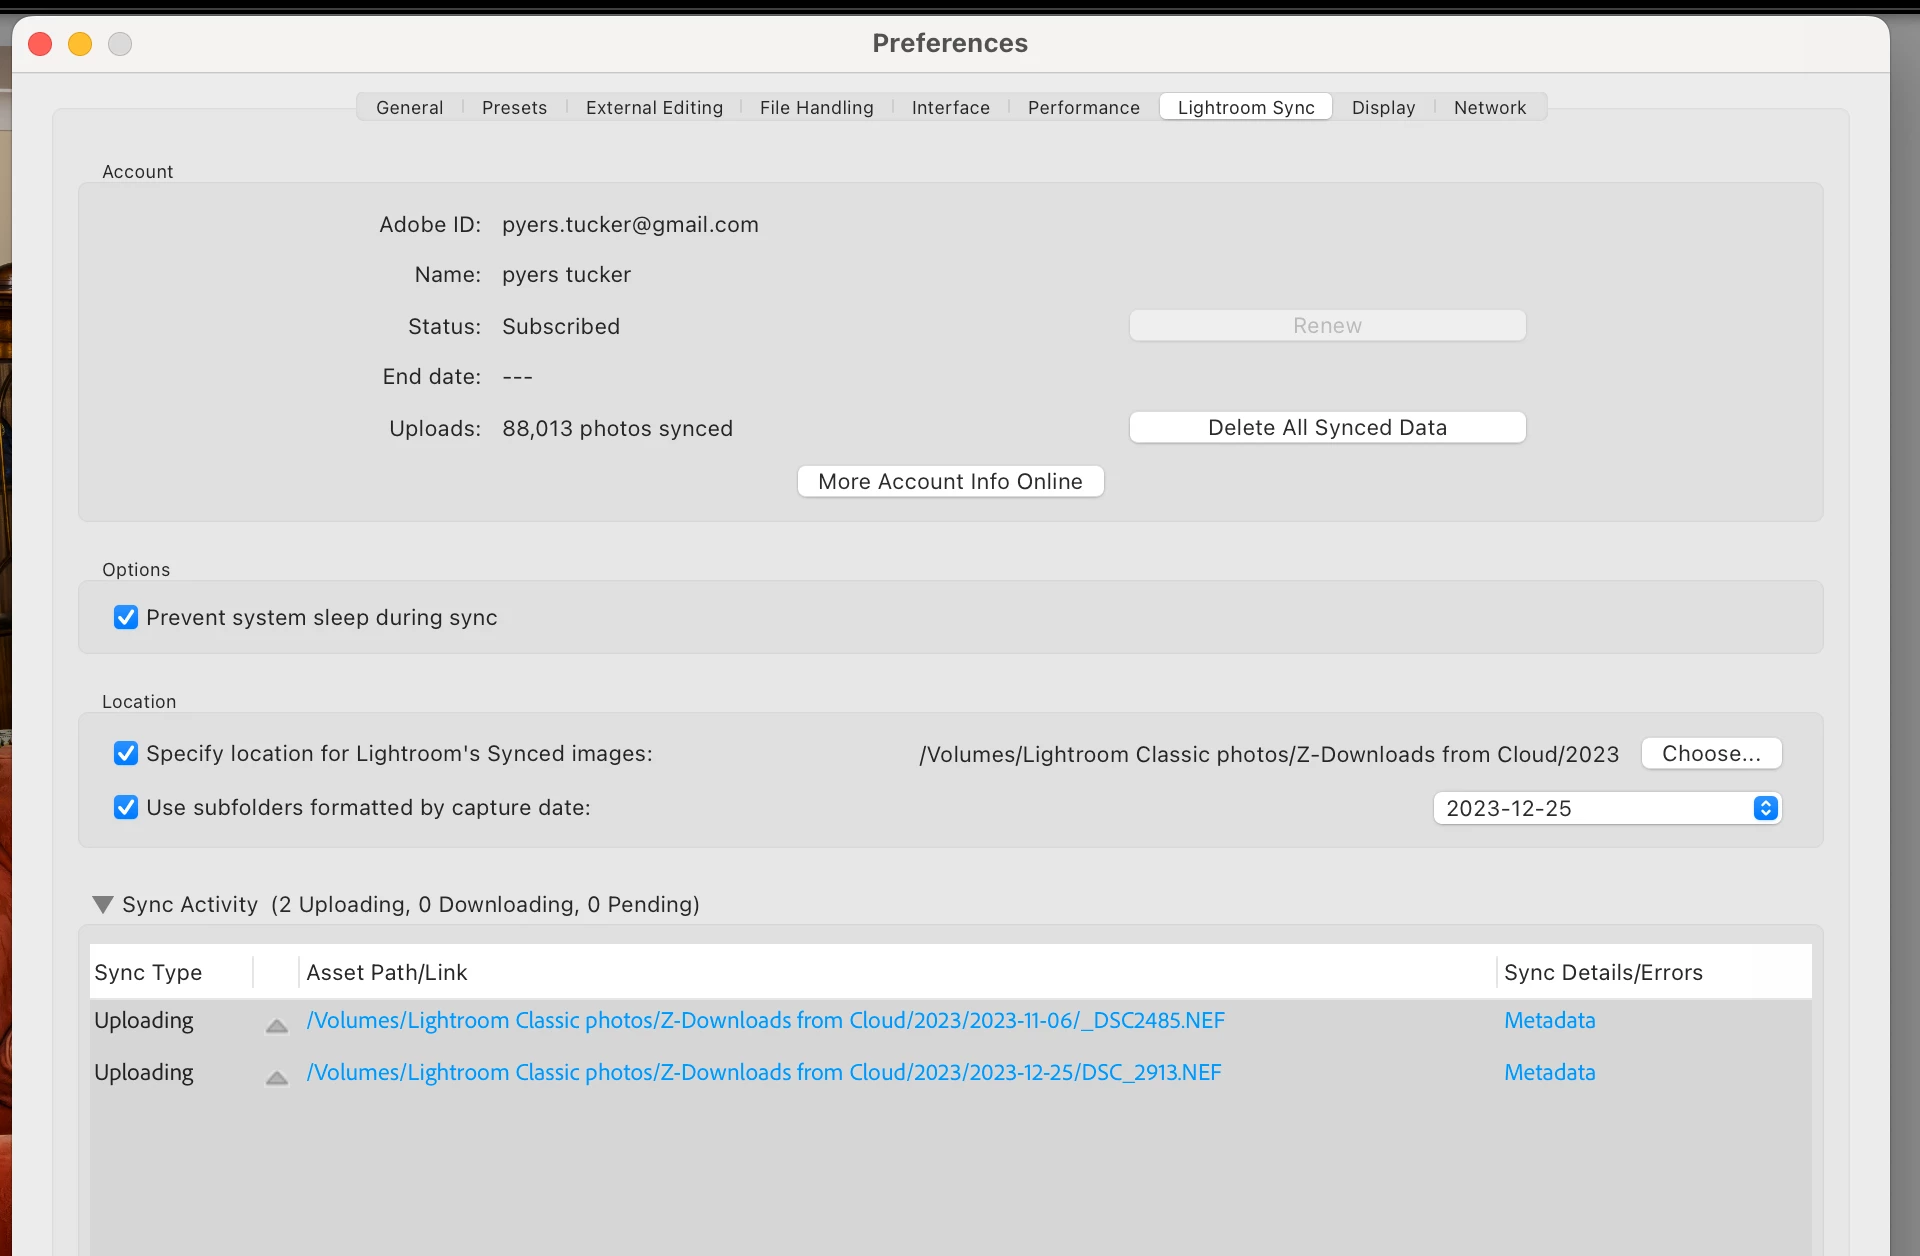1920x1256 pixels.
Task: Uncheck Specify location for Lightroom's Synced images
Action: pos(126,754)
